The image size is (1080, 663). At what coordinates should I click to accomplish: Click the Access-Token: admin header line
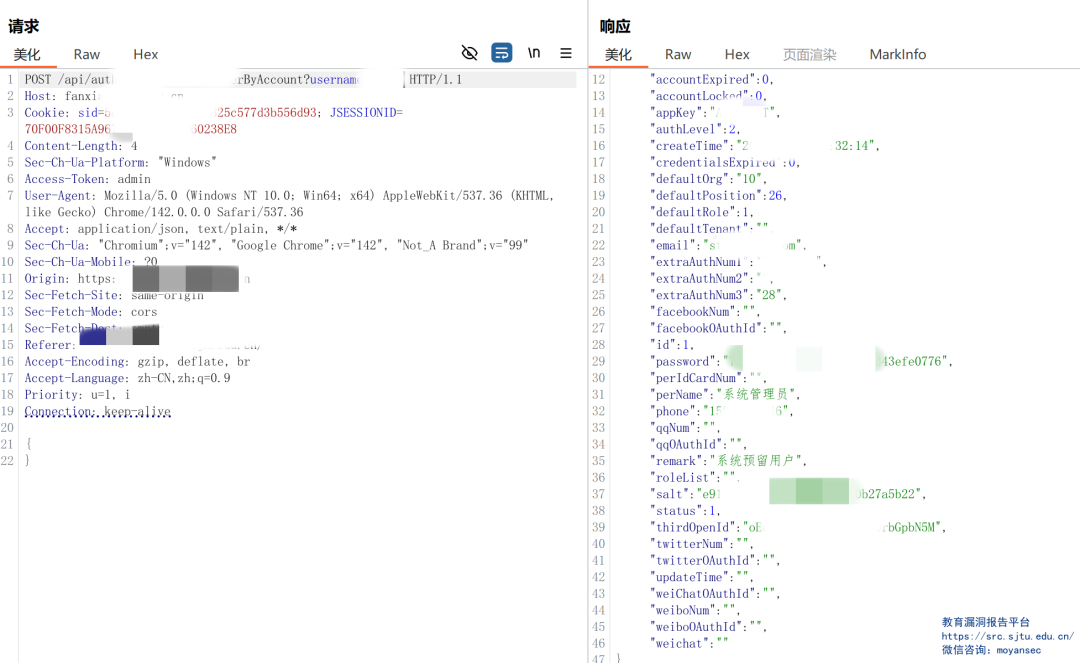pos(87,179)
